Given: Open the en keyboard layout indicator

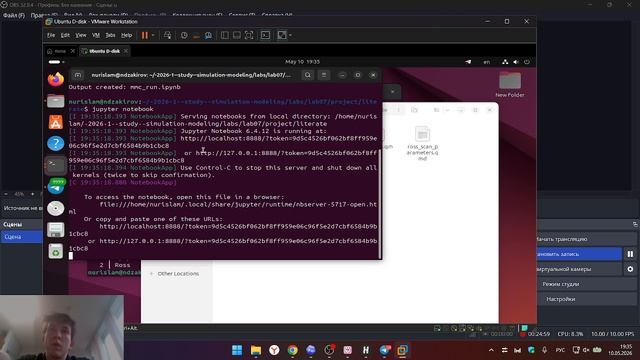Looking at the screenshot, I should [487, 62].
